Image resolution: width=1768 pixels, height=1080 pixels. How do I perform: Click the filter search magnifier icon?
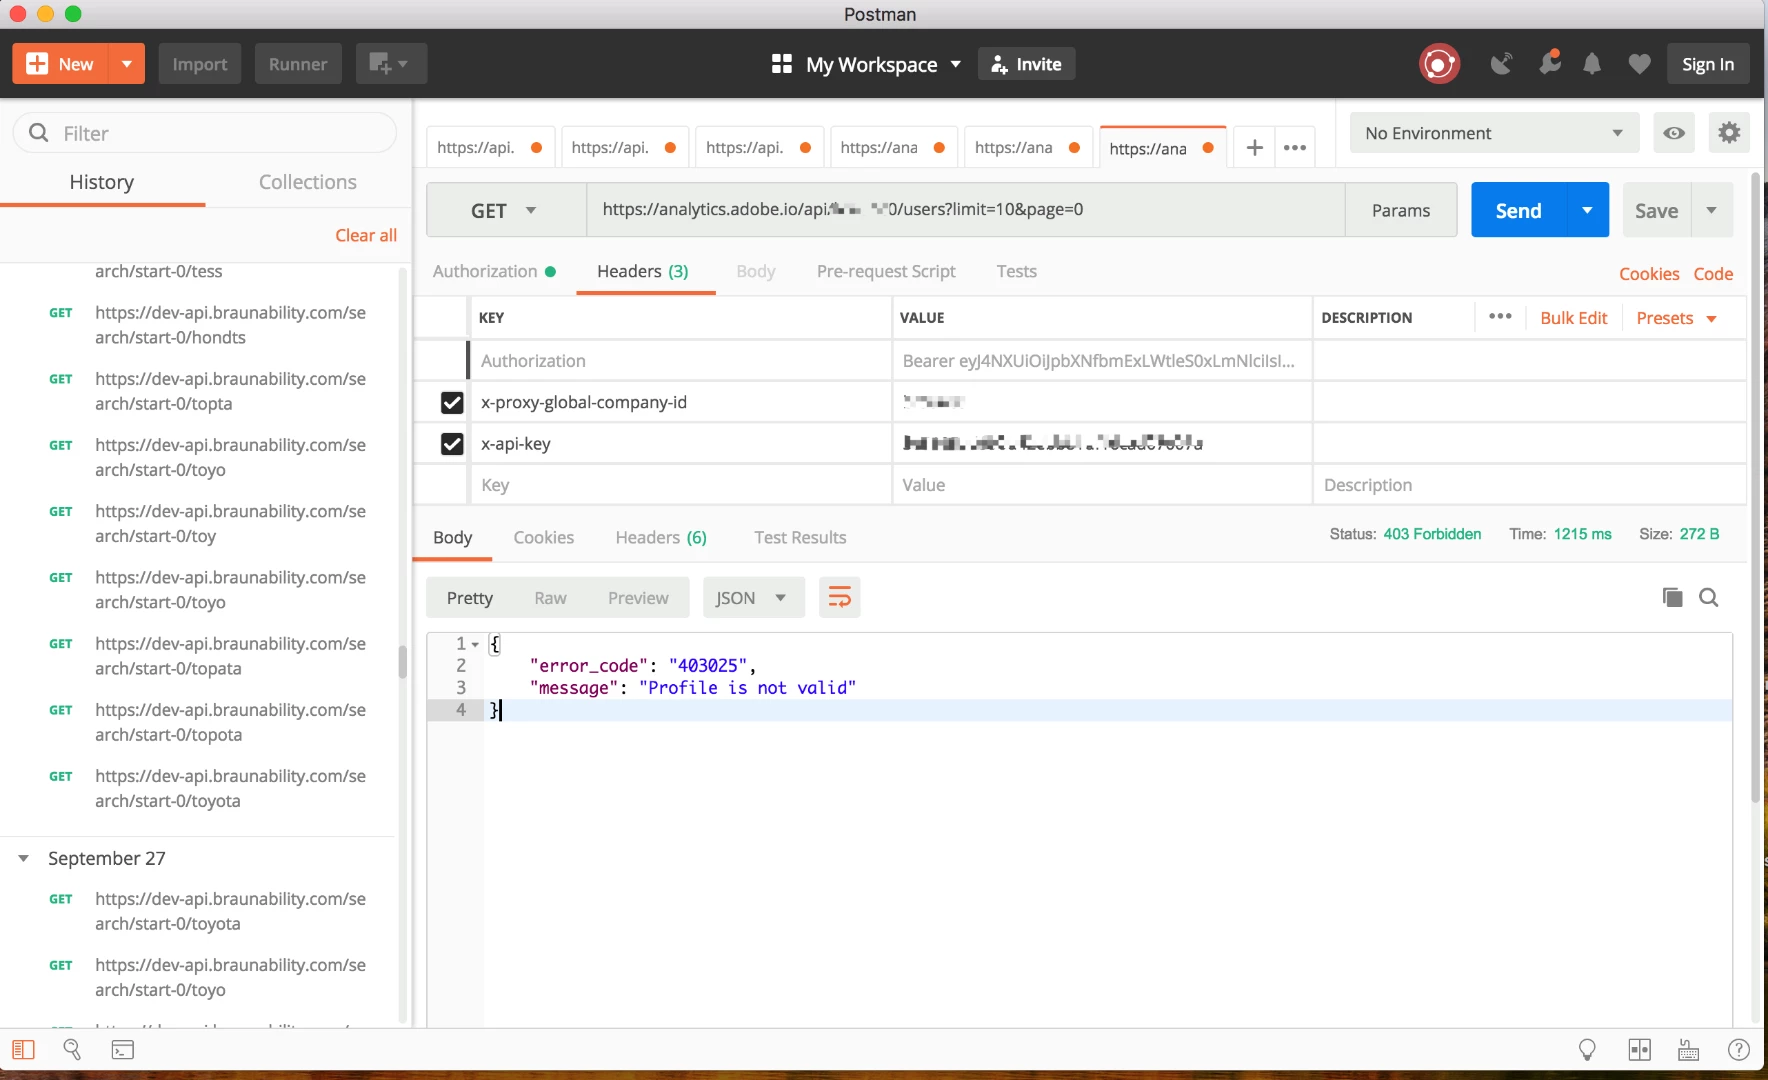39,133
